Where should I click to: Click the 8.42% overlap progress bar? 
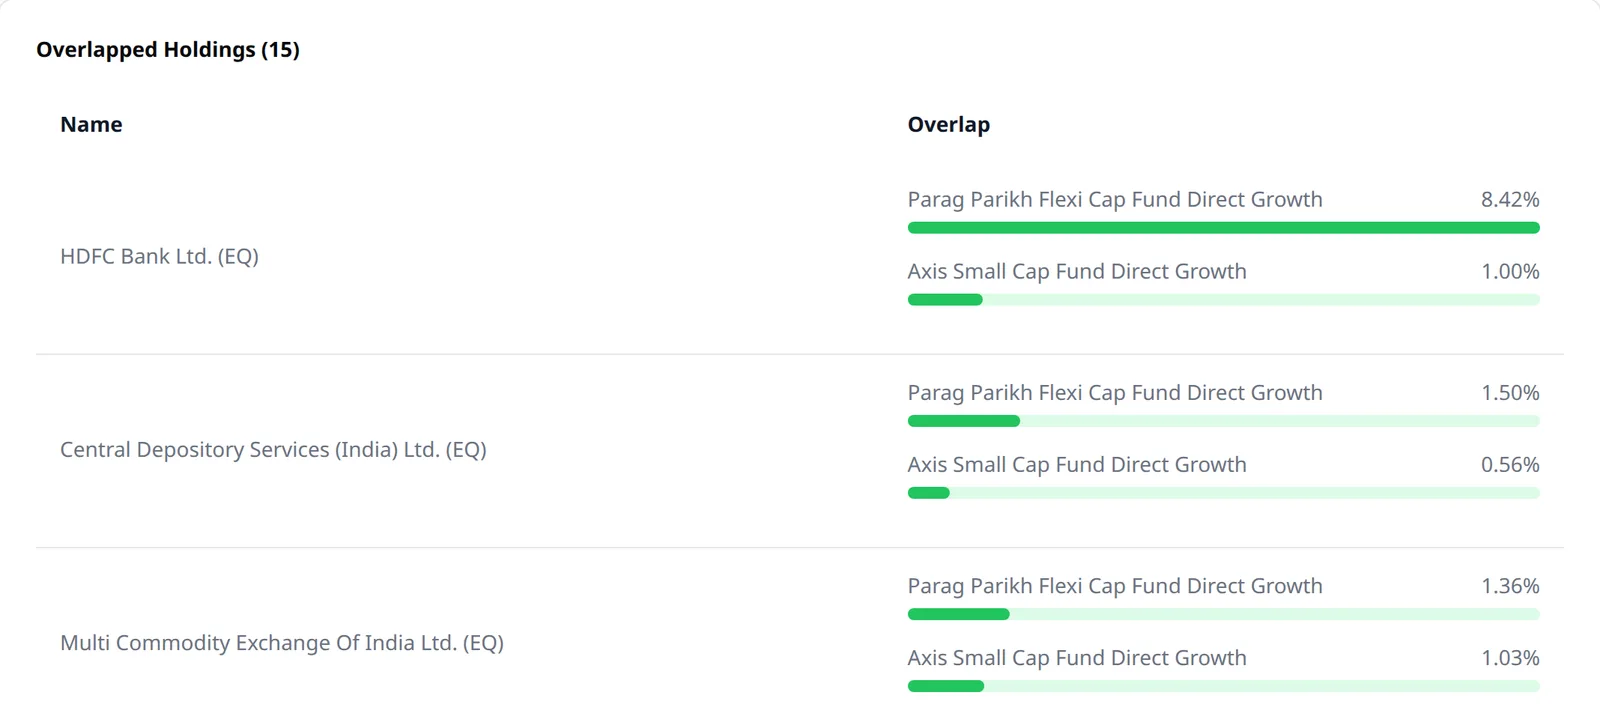click(x=1223, y=228)
